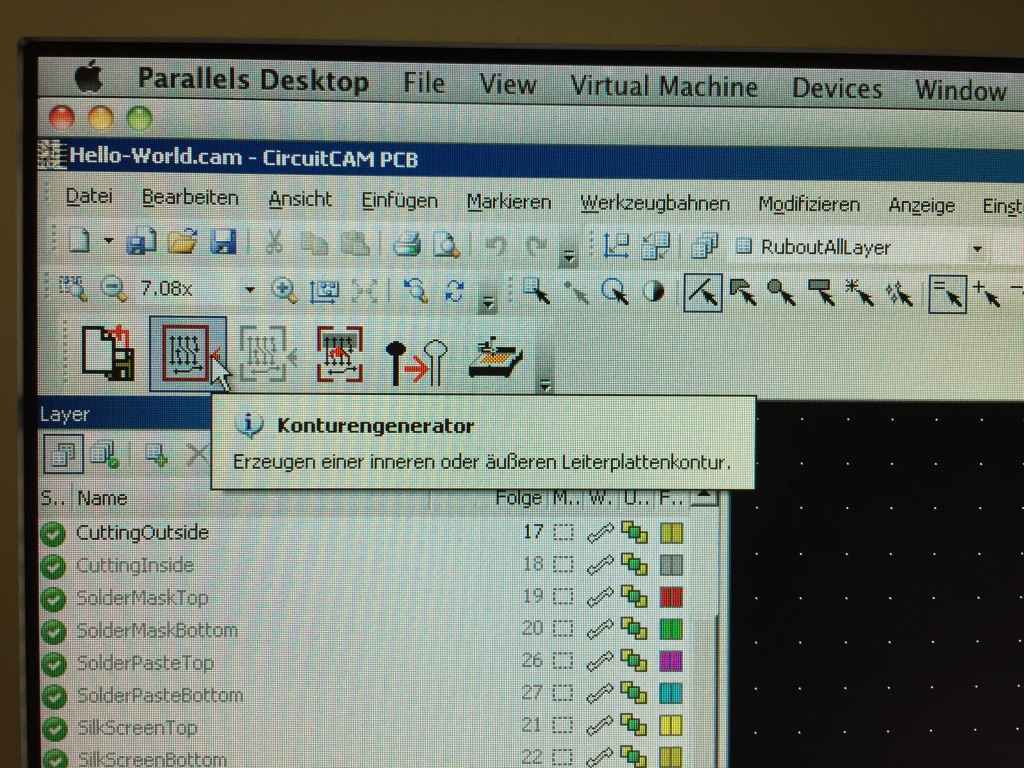Click the yellow color swatch for CuttingOutside
Viewport: 1024px width, 768px height.
click(671, 533)
